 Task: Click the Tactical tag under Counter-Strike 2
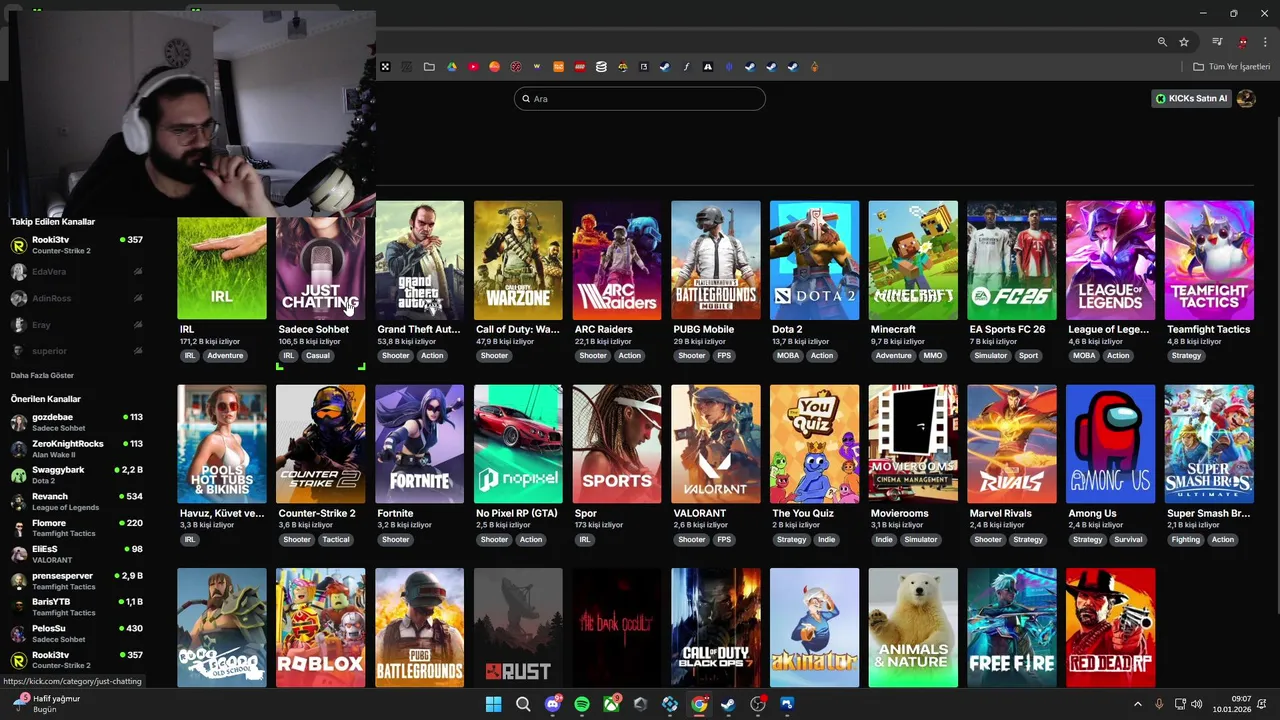336,540
